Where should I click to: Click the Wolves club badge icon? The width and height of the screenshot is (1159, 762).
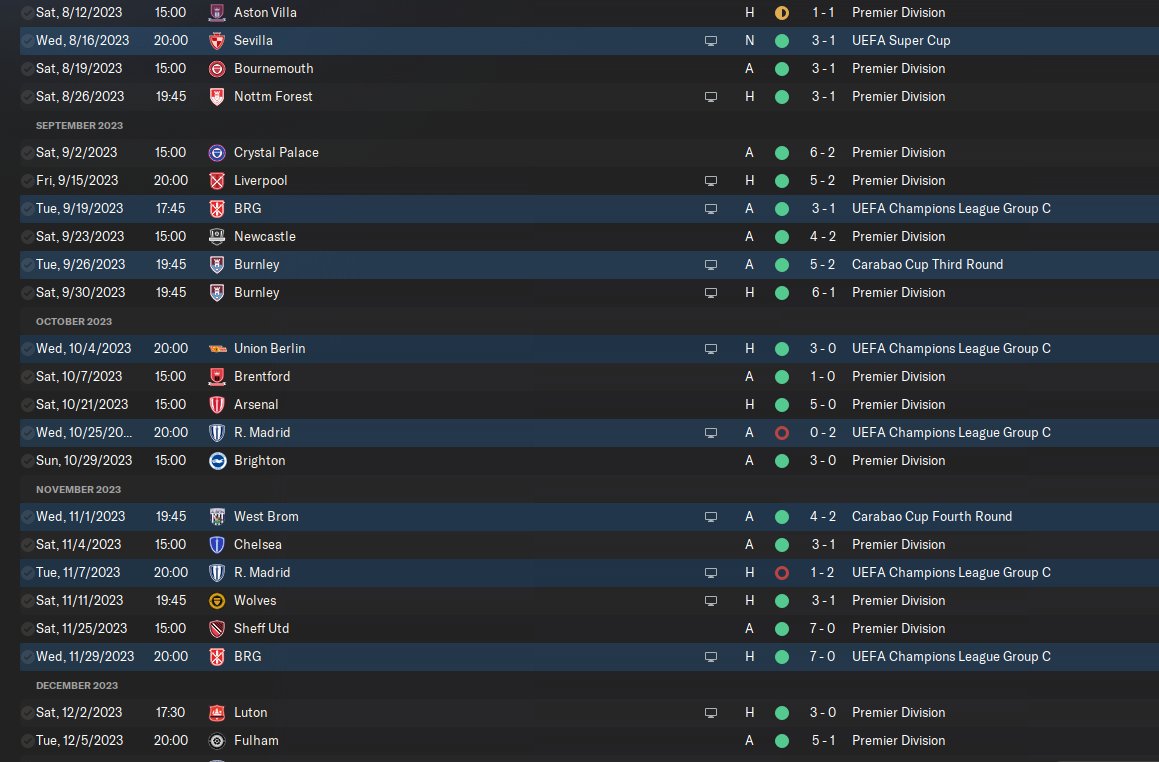(x=217, y=601)
